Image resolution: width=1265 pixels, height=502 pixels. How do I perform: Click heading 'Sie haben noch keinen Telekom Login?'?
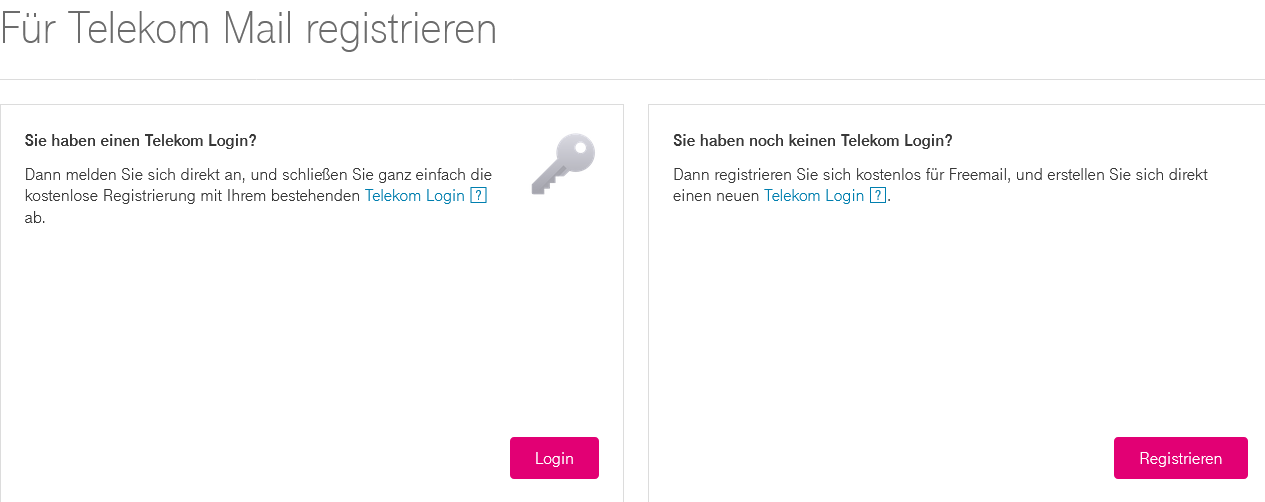click(x=813, y=140)
